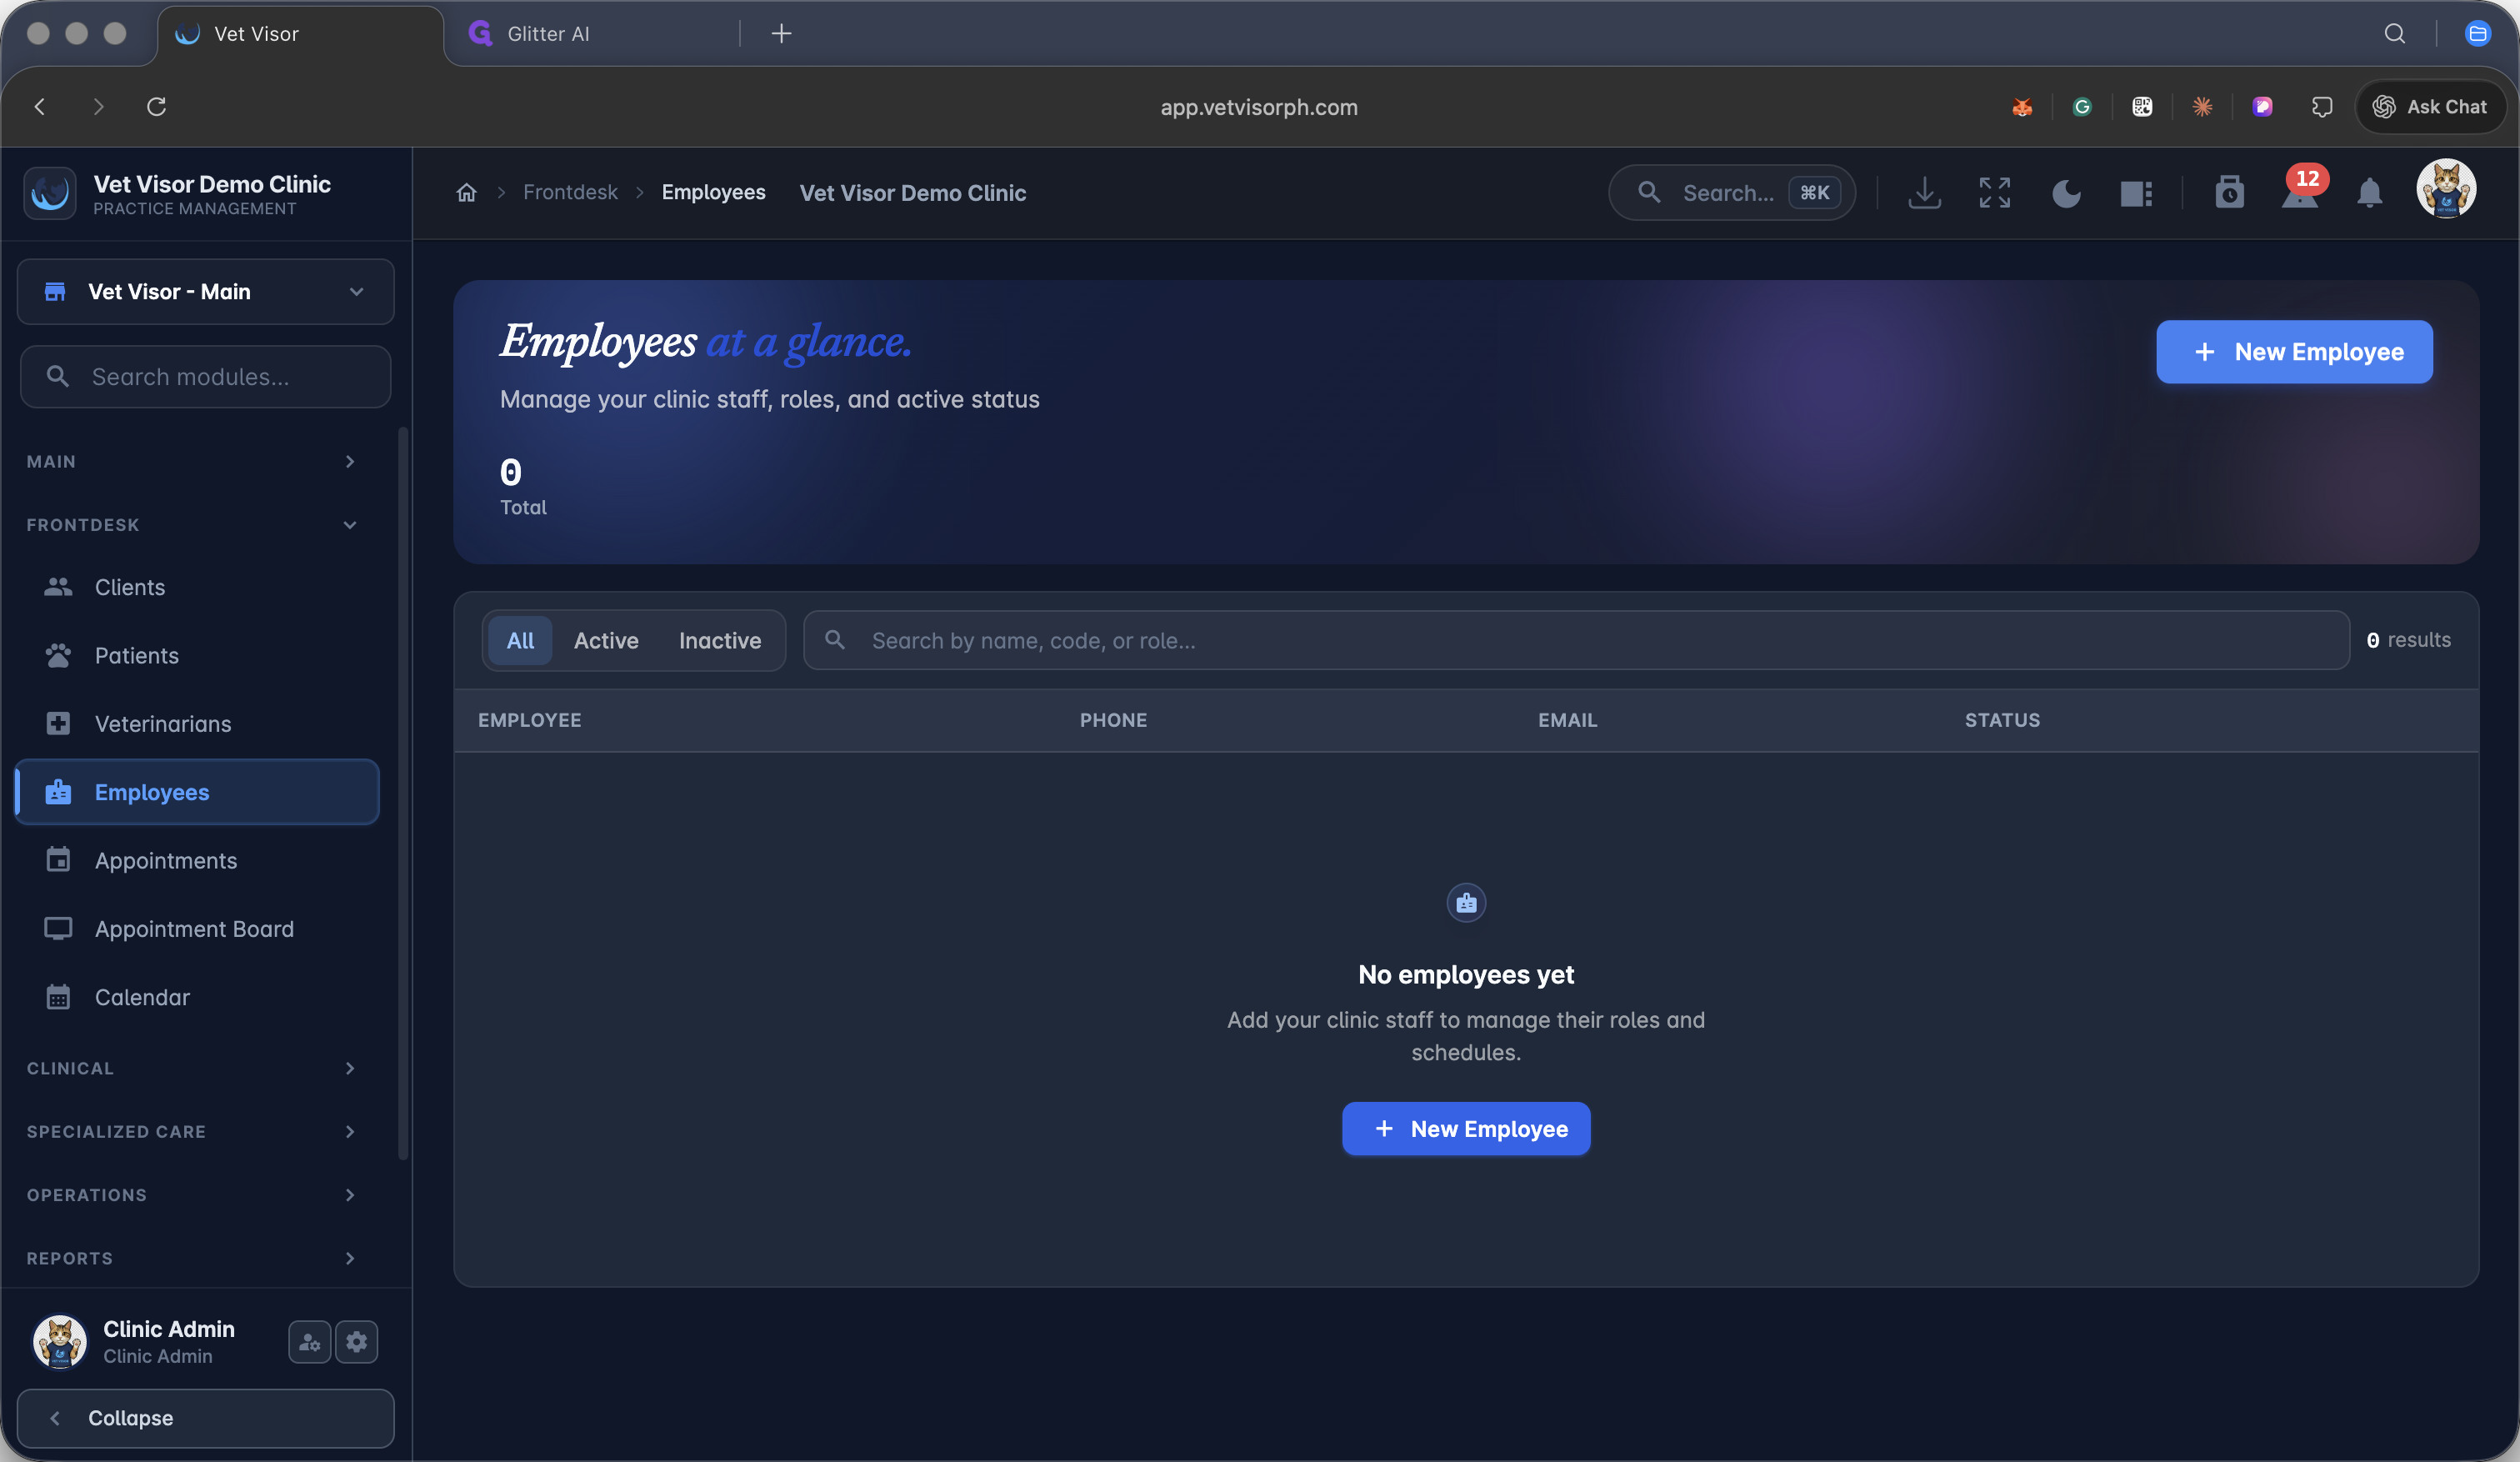The width and height of the screenshot is (2520, 1462).
Task: Open the Vet Visor - Main branch dropdown
Action: pos(205,292)
